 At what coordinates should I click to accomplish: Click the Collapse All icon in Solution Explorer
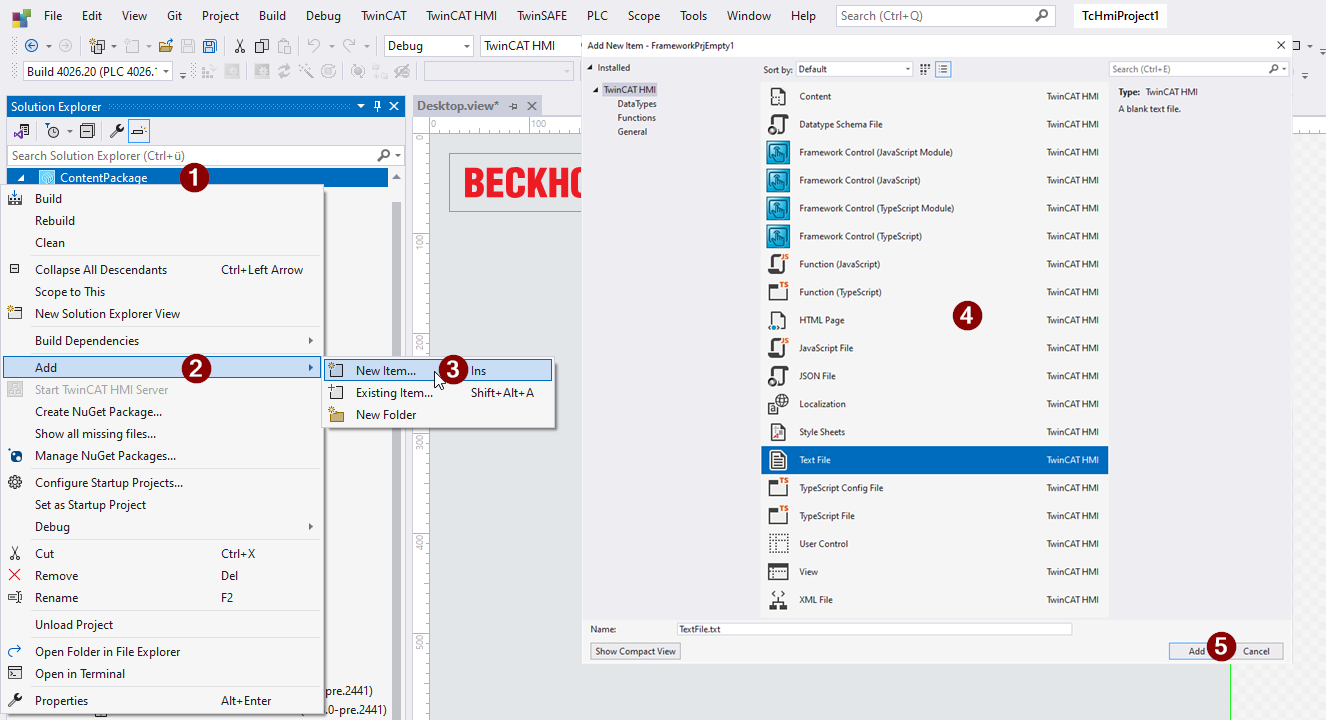[x=87, y=131]
